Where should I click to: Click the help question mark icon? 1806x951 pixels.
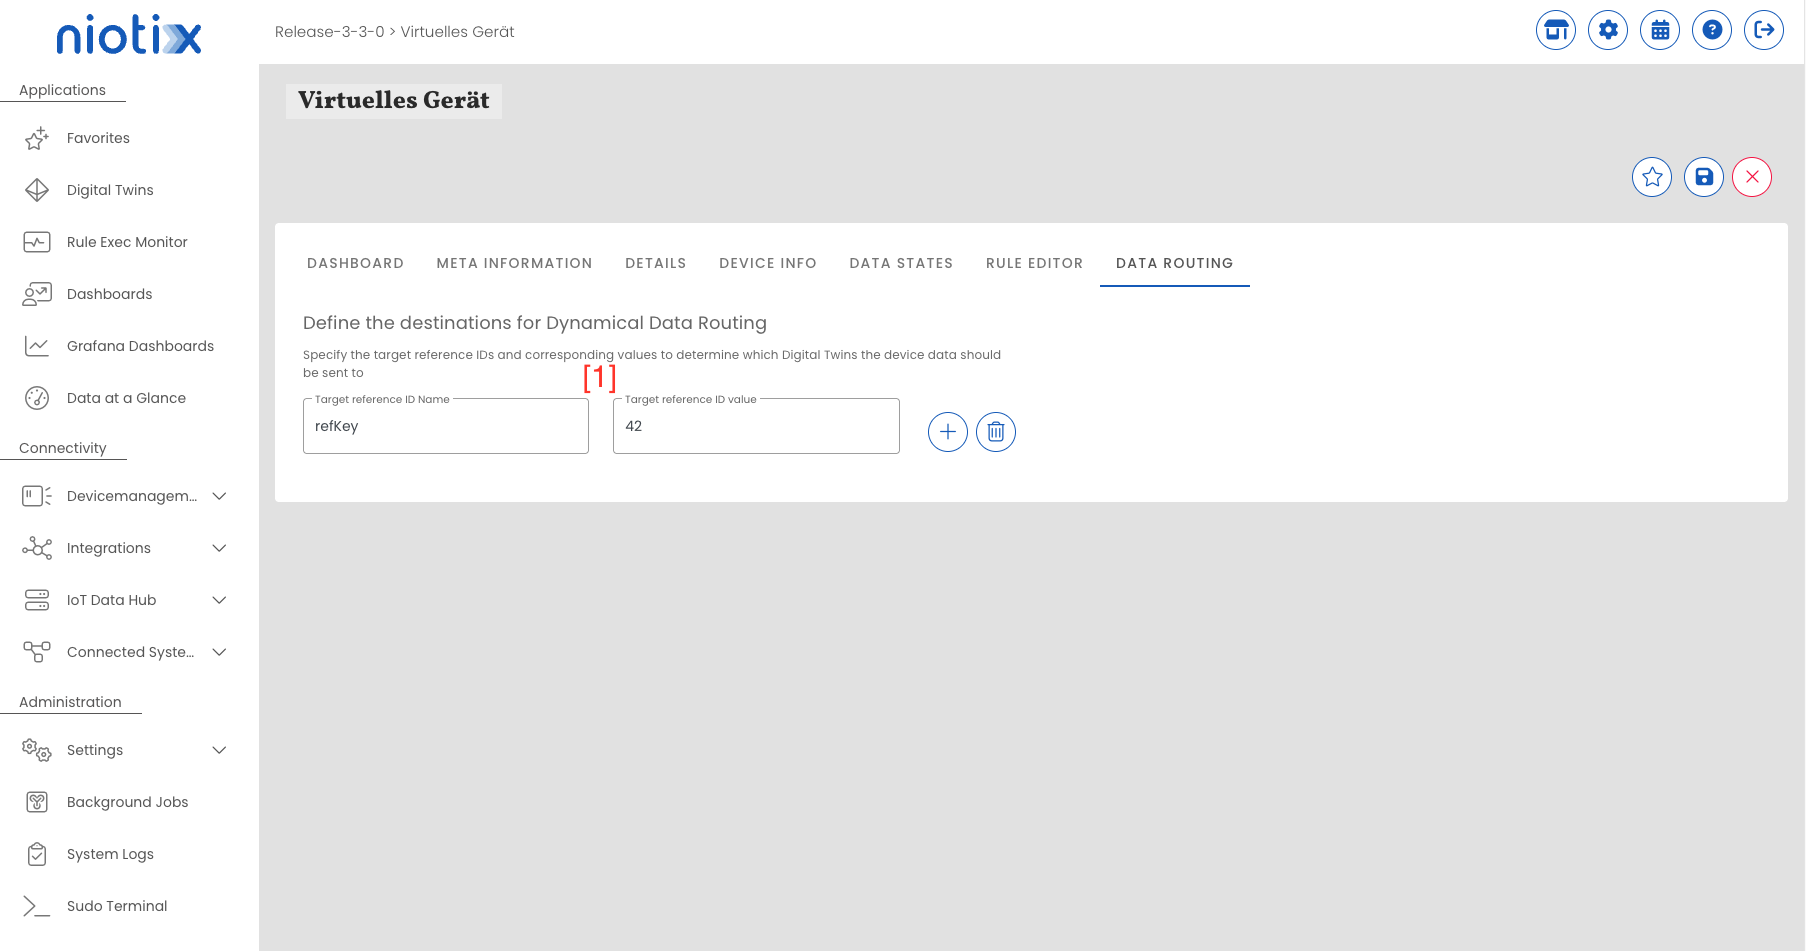(x=1712, y=30)
